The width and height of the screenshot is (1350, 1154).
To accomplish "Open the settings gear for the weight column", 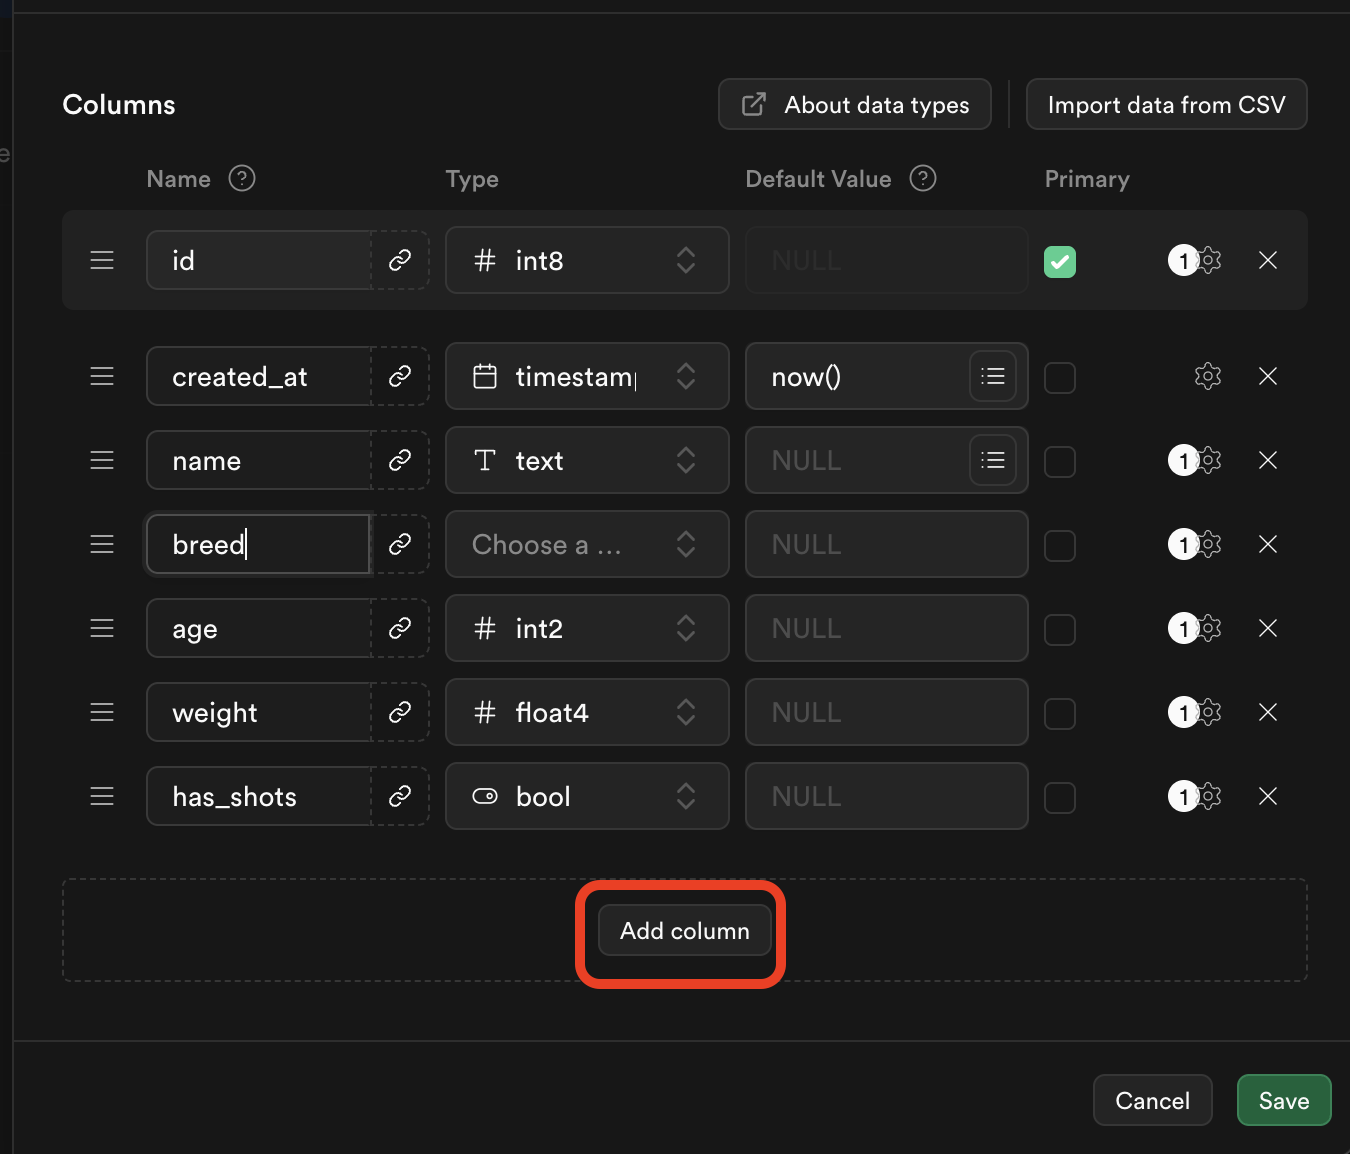I will [1207, 712].
